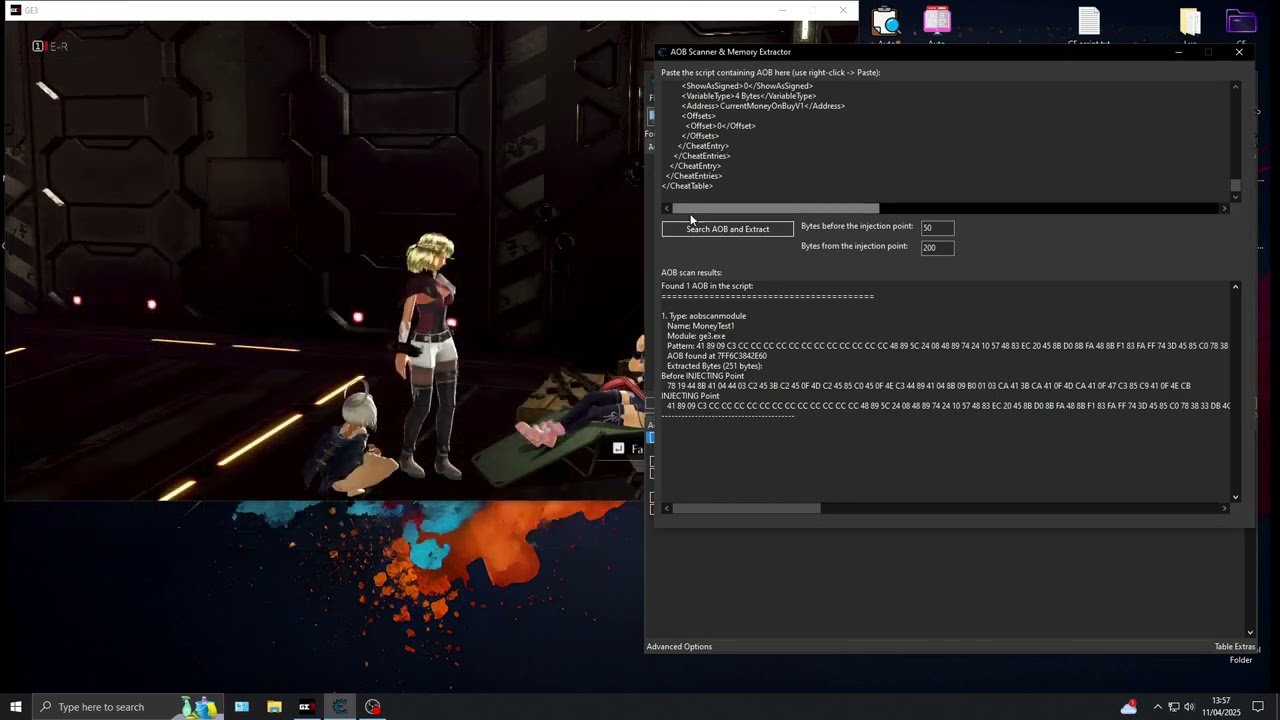Close the GE3 game window
This screenshot has width=1280, height=720.
coord(843,10)
